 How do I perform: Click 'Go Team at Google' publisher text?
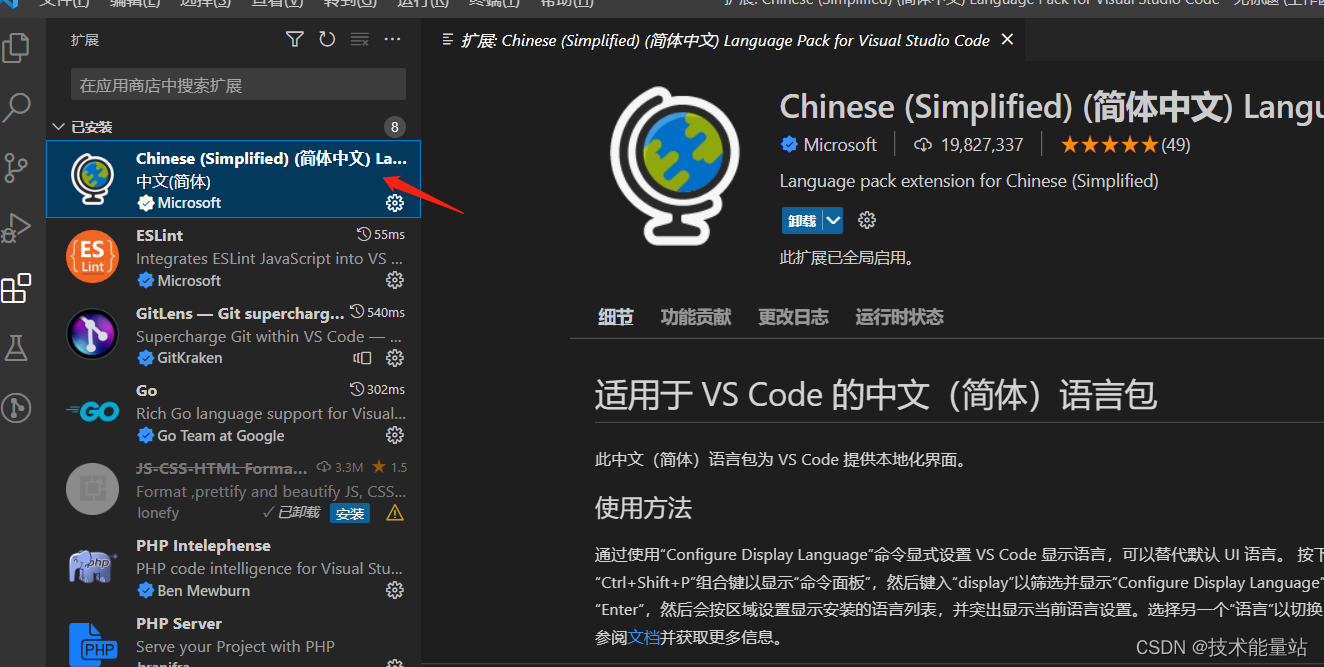pos(221,435)
